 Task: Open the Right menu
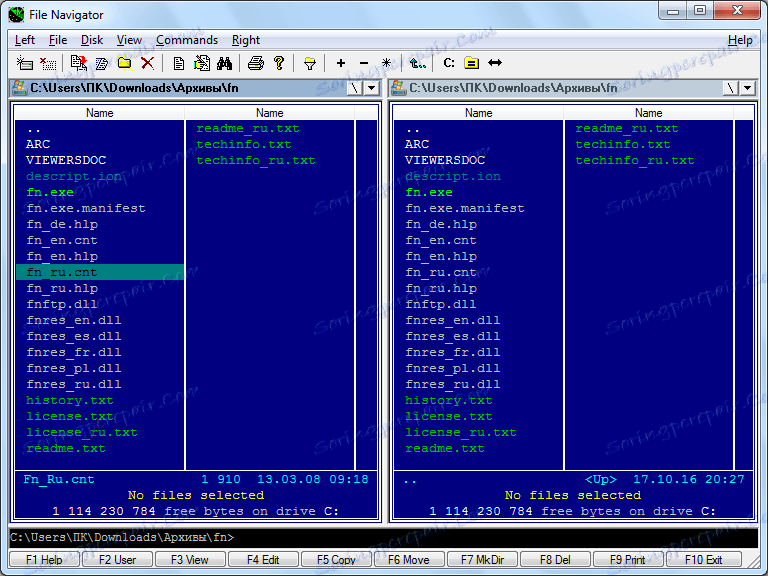click(245, 40)
